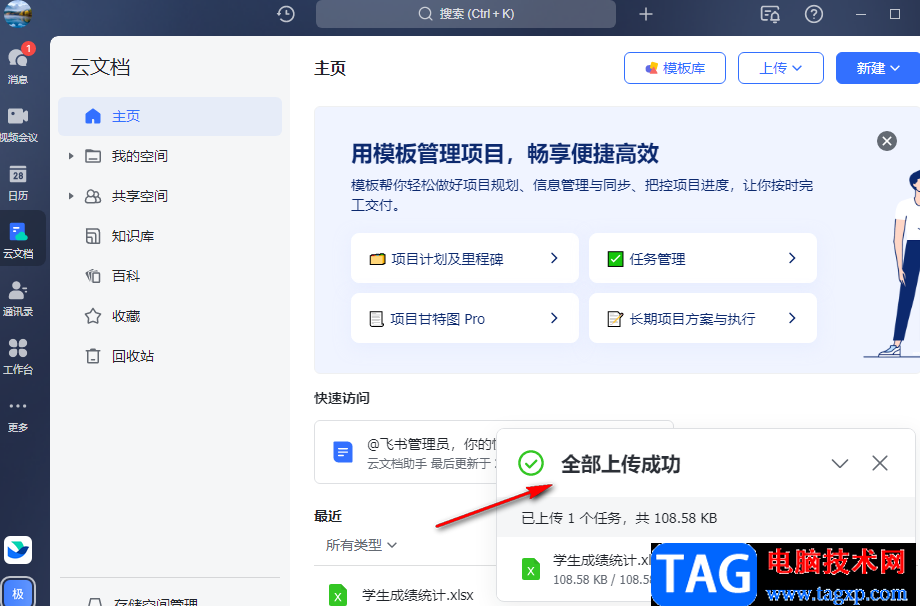Select 主页 in the cloud docs navigation
Viewport: 920px width, 606px height.
[170, 116]
